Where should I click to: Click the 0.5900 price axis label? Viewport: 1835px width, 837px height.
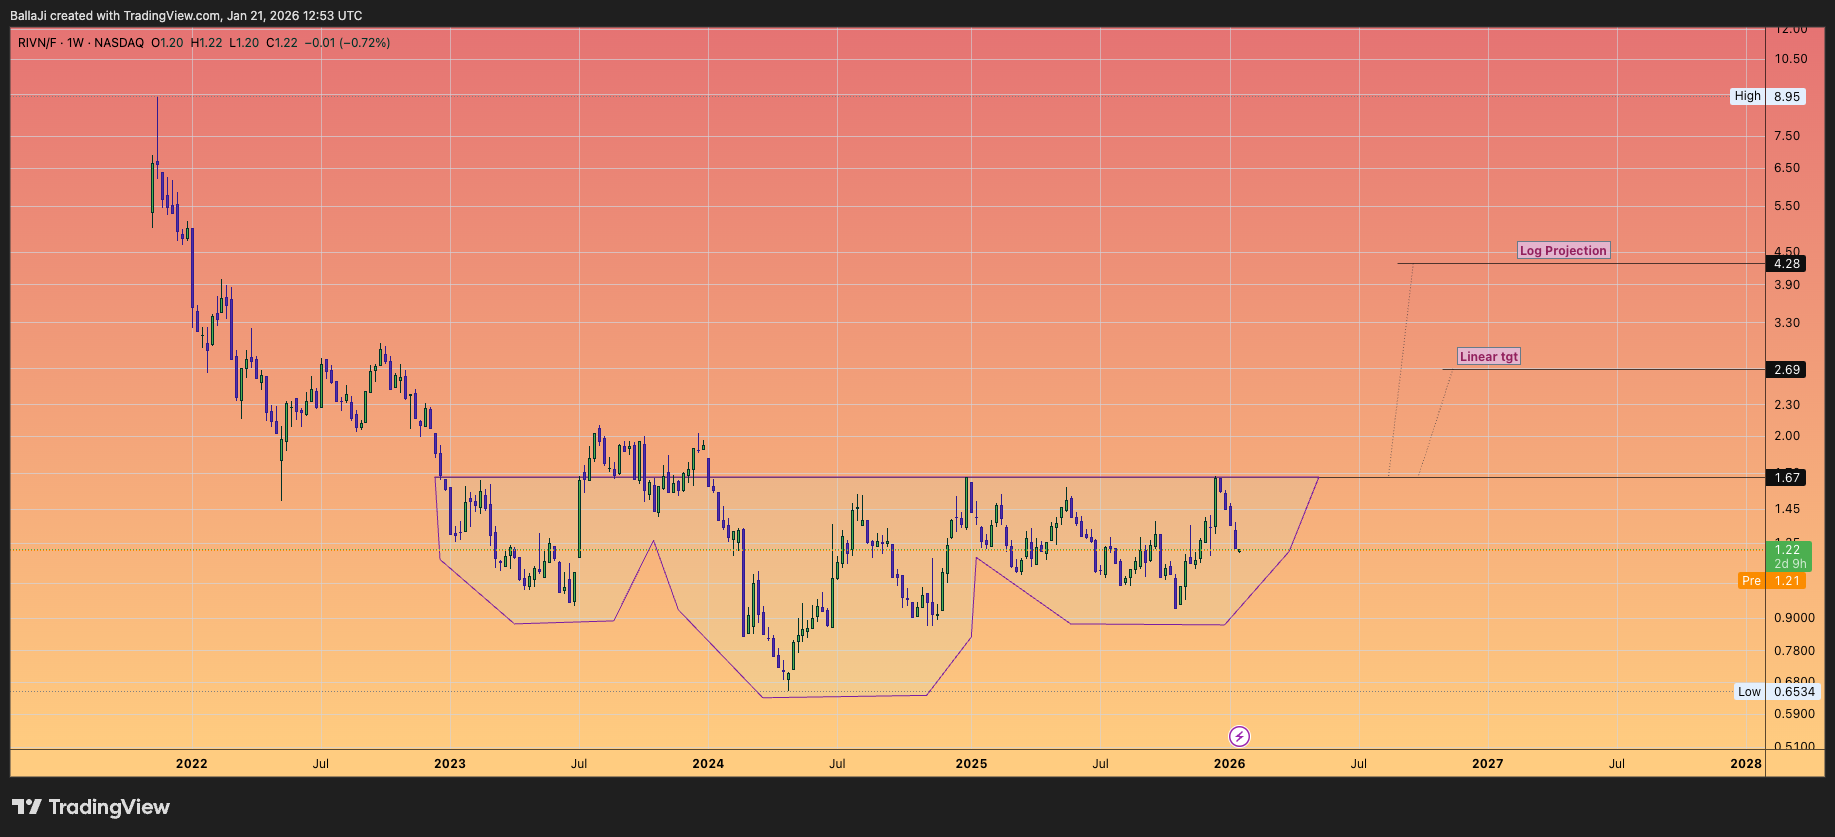tap(1794, 714)
